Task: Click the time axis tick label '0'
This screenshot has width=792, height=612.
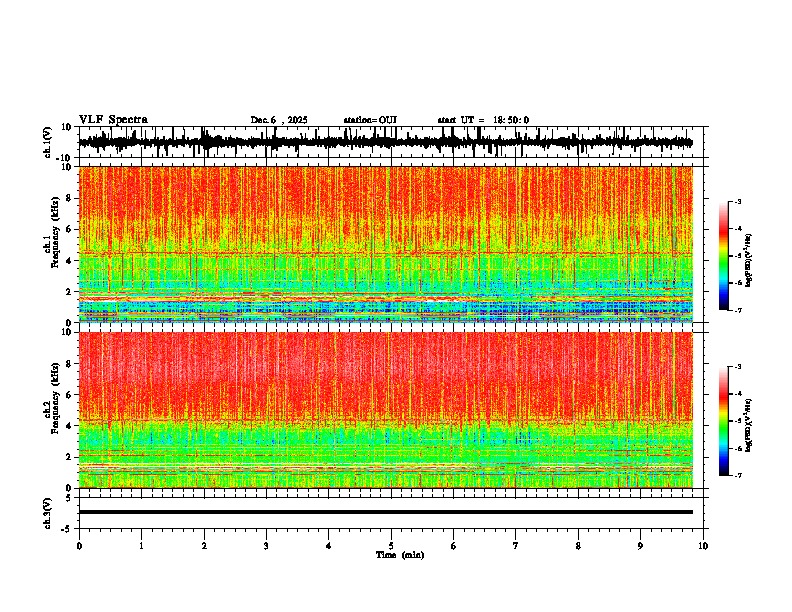Action: [79, 546]
